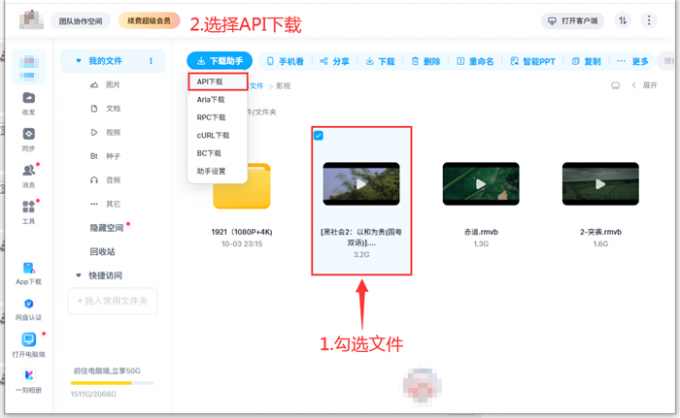This screenshot has width=680, height=418.
Task: Open 回收站 recycle bin
Action: pos(102,251)
